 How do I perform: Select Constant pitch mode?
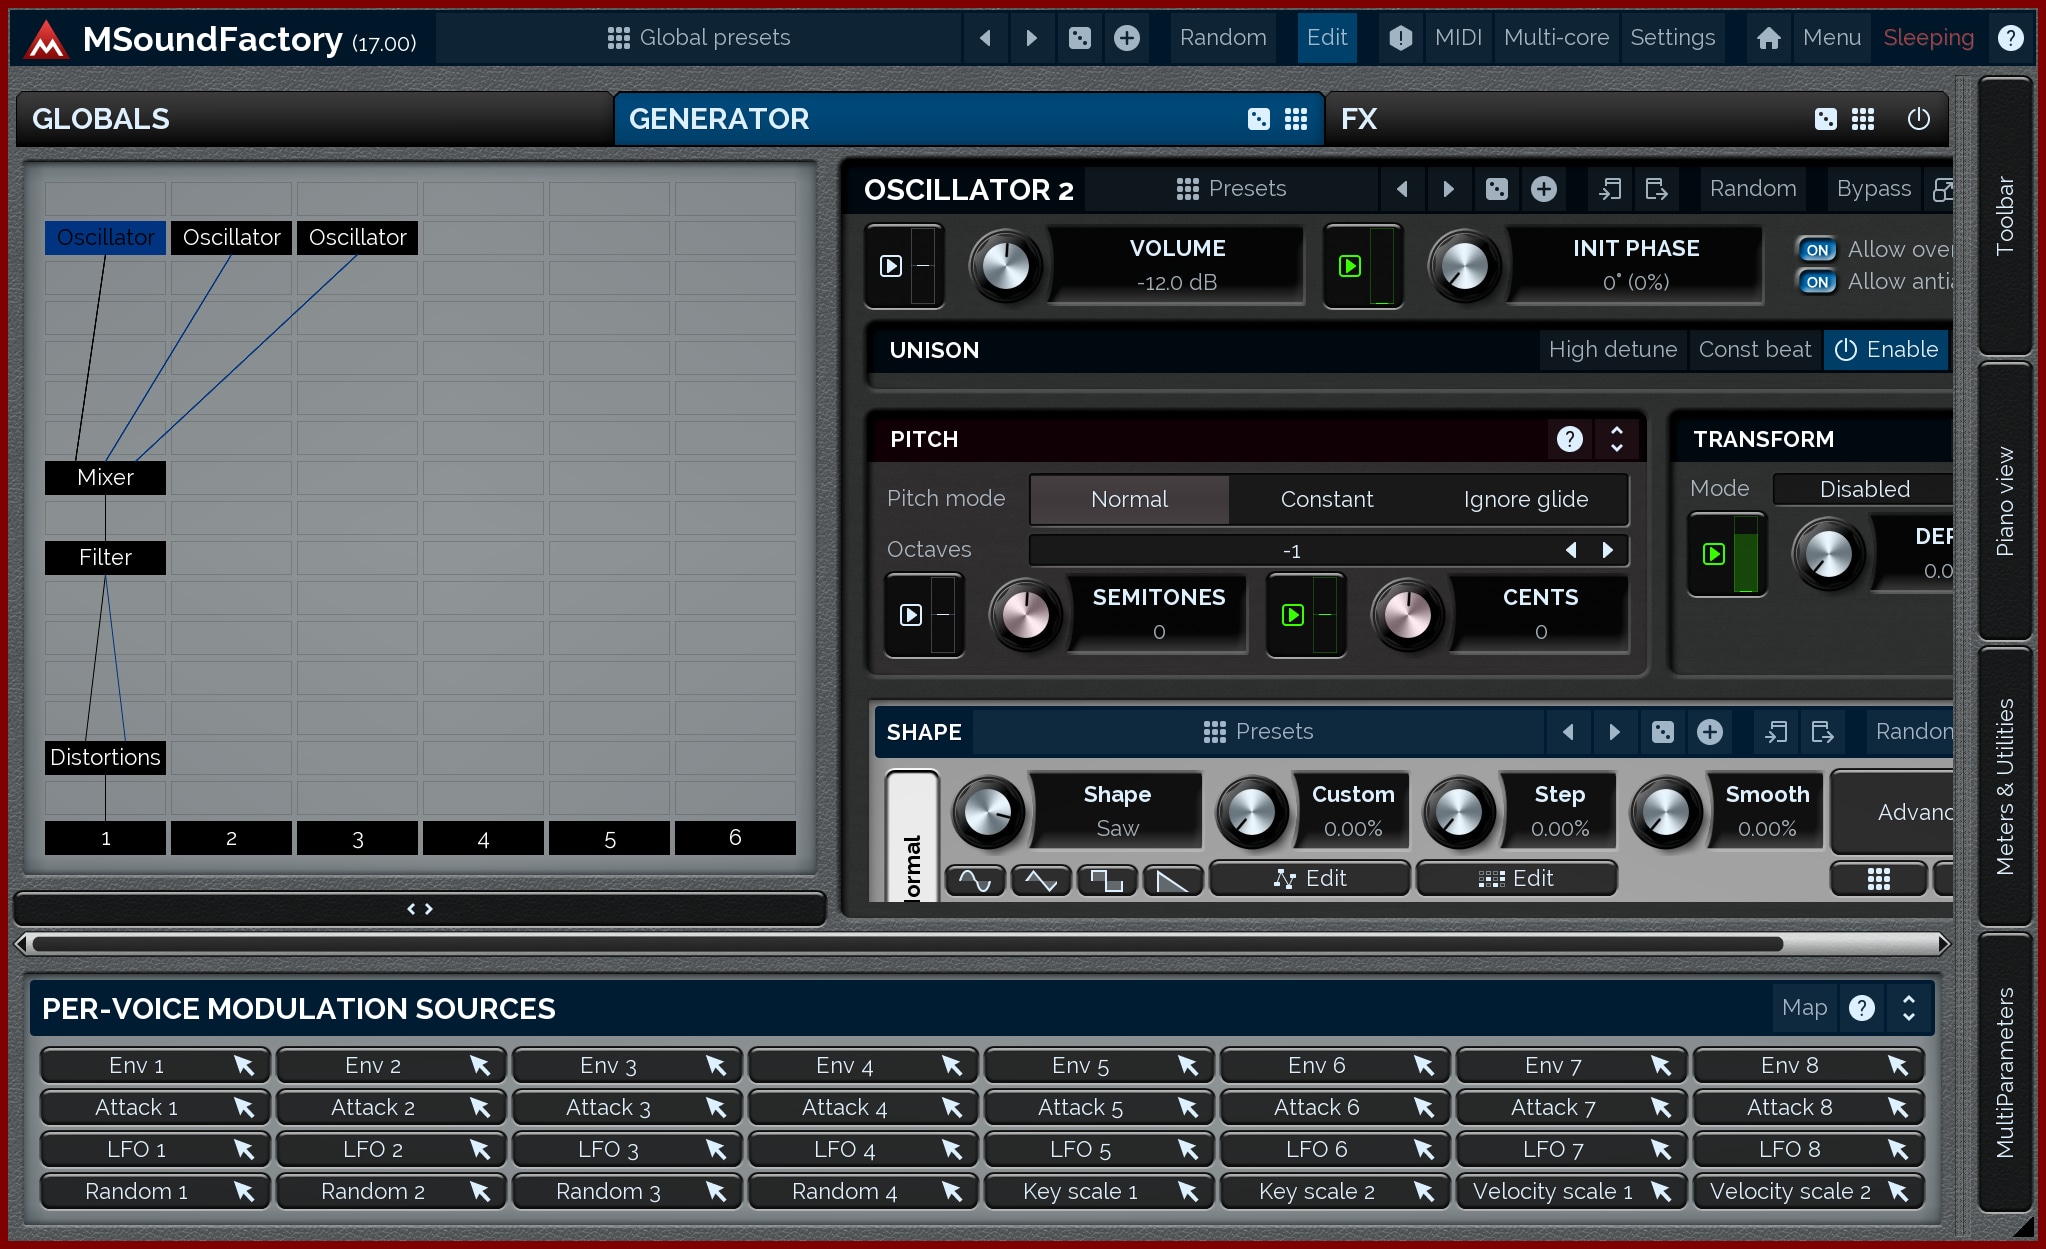(x=1326, y=499)
